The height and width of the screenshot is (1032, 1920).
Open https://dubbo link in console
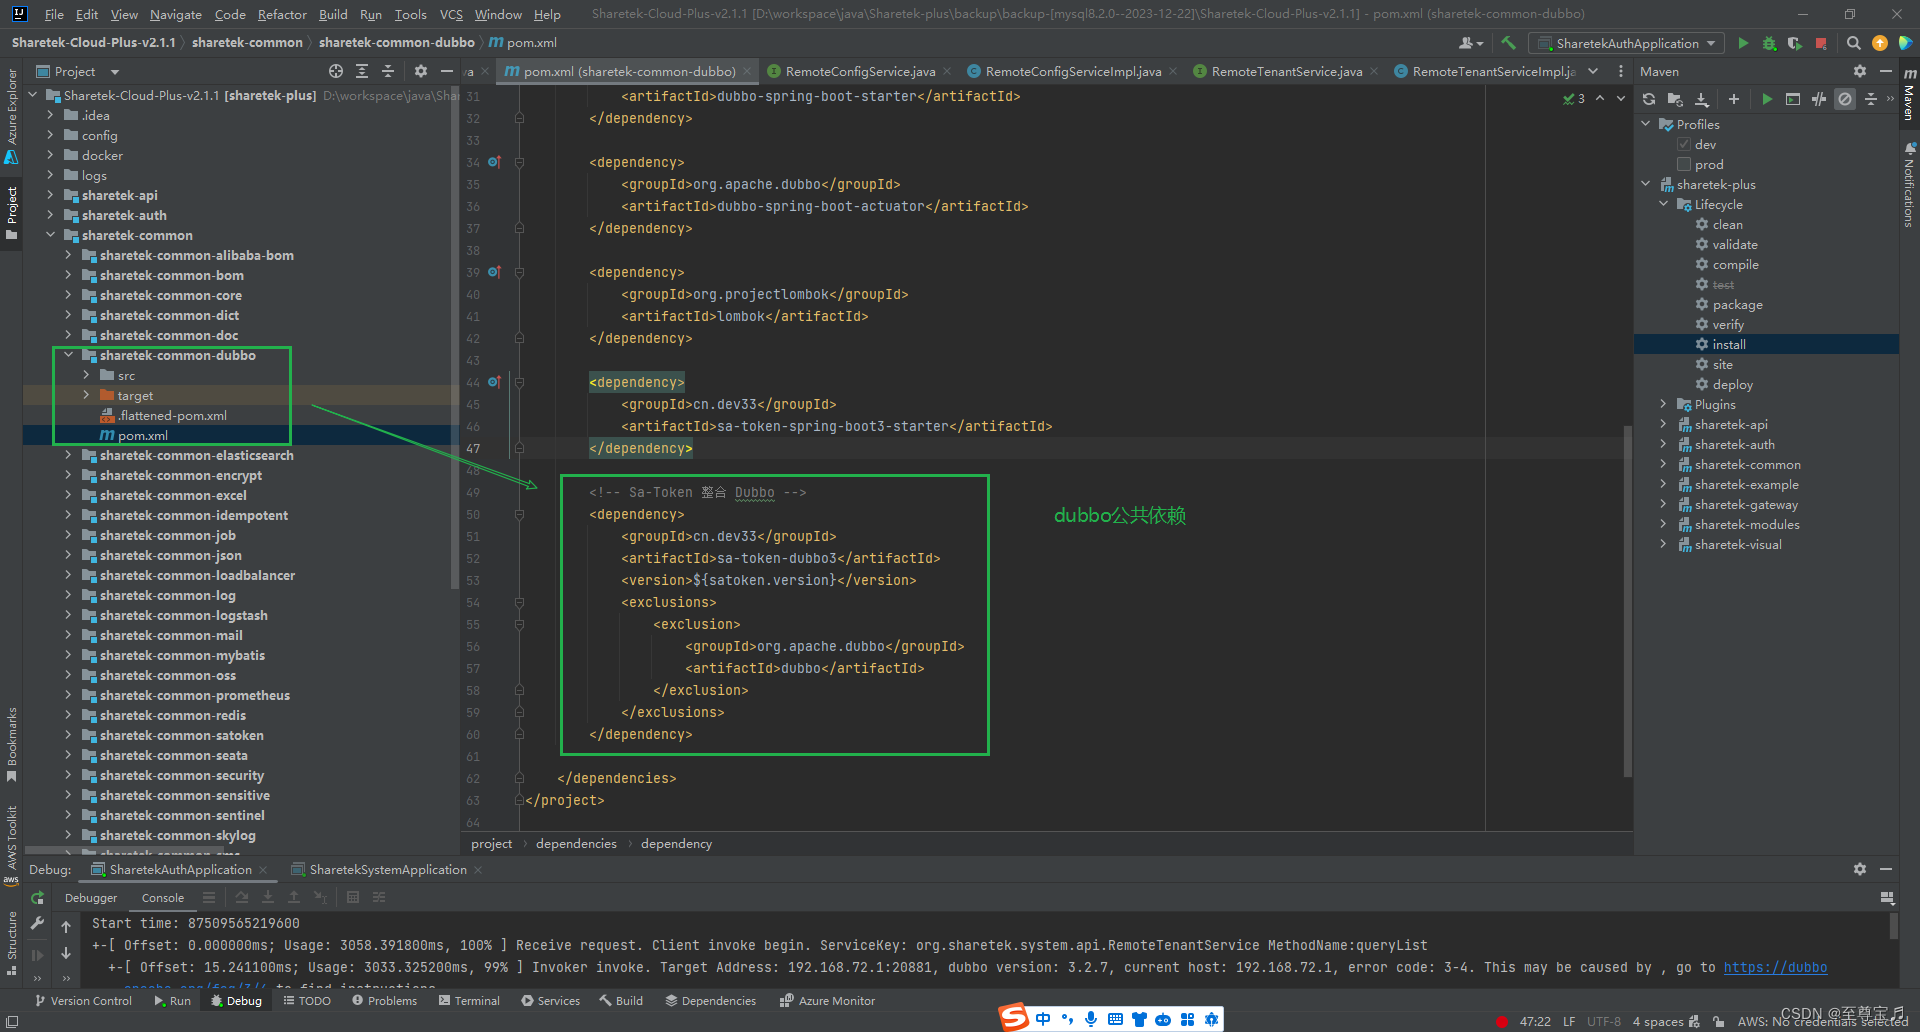(1775, 967)
